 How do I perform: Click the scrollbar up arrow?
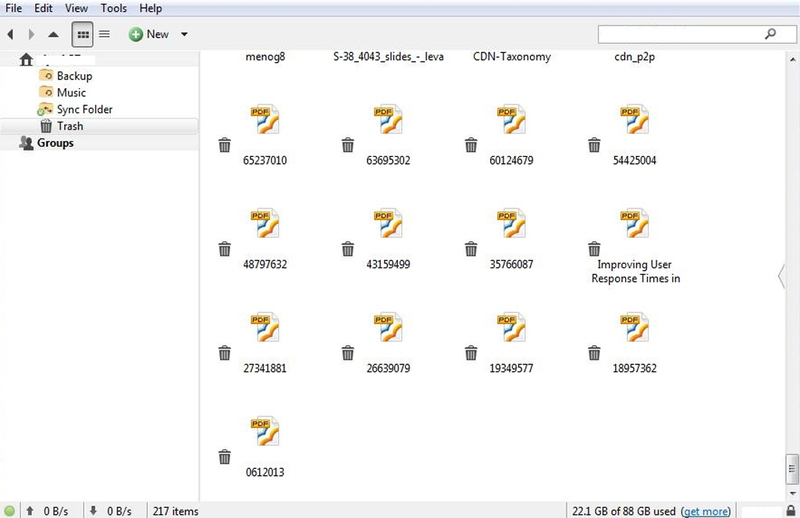[x=792, y=60]
